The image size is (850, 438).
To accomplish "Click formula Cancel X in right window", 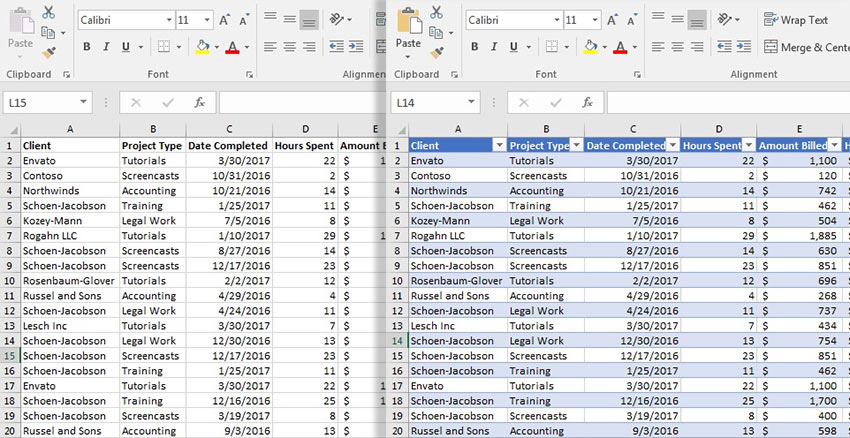I will point(524,102).
